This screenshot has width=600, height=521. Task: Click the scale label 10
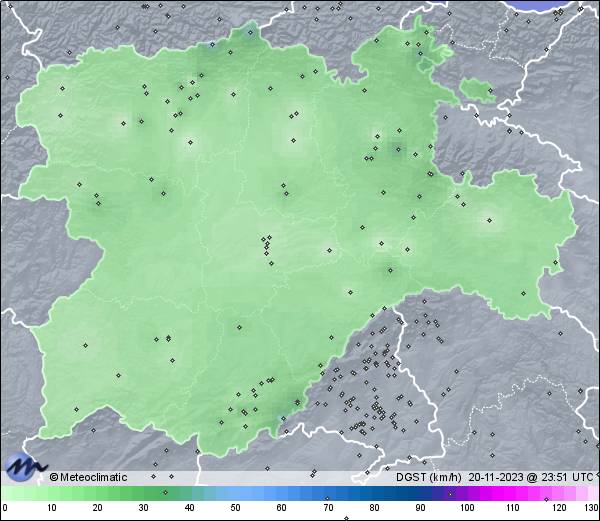52,508
